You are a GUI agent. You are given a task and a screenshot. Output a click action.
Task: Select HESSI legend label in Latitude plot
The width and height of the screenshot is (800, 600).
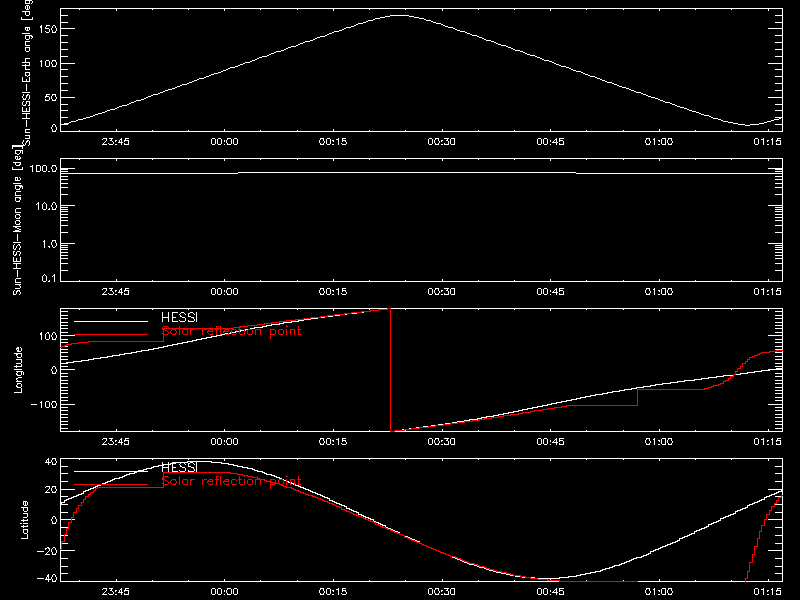click(179, 467)
